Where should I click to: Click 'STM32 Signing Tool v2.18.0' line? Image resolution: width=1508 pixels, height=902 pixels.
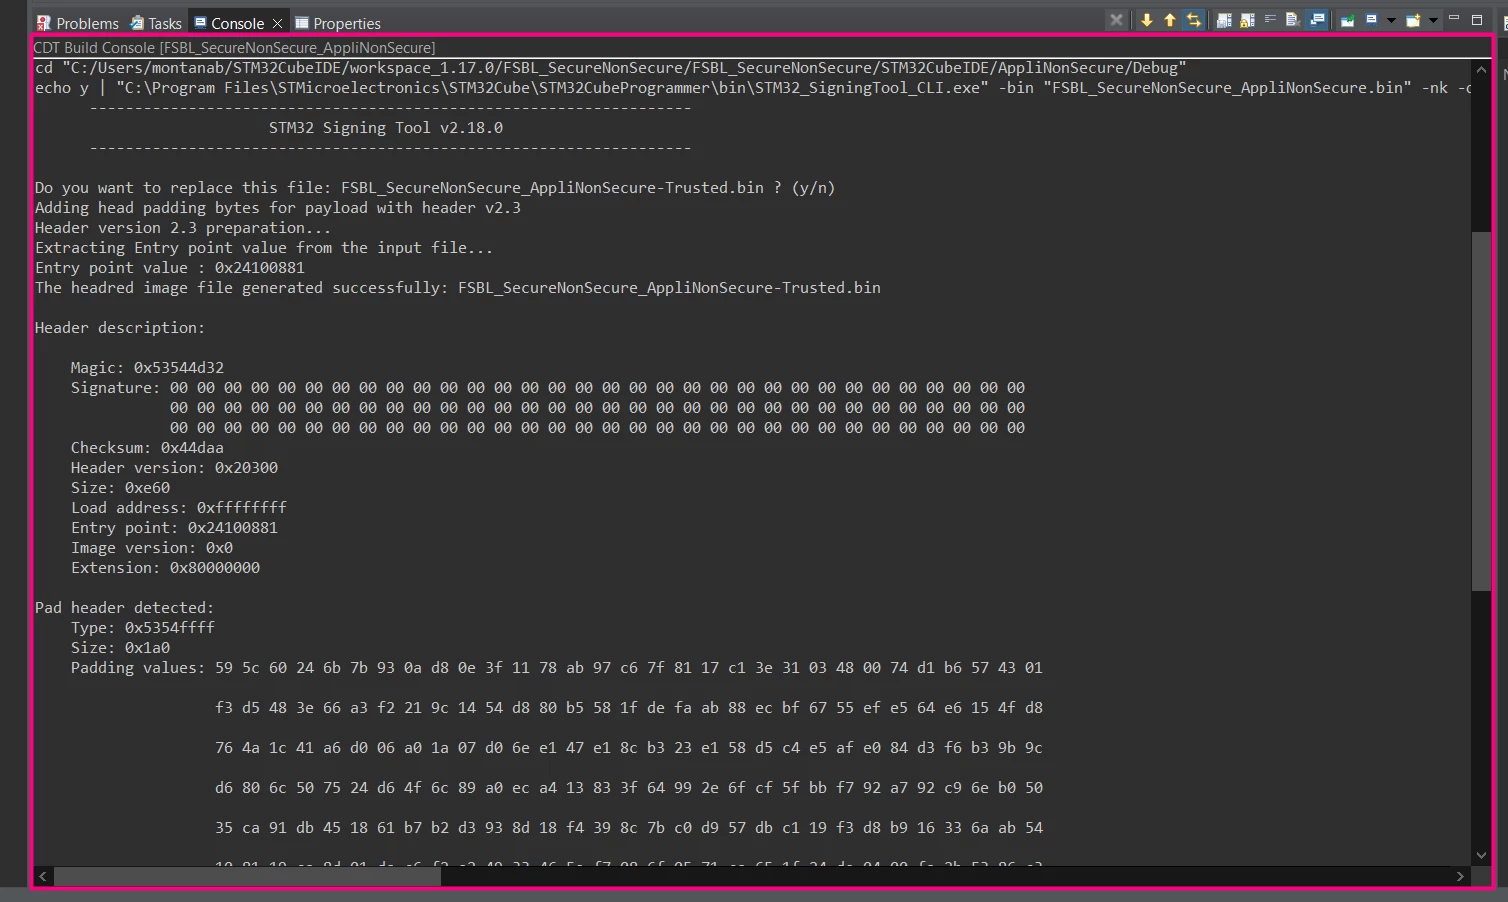[386, 127]
